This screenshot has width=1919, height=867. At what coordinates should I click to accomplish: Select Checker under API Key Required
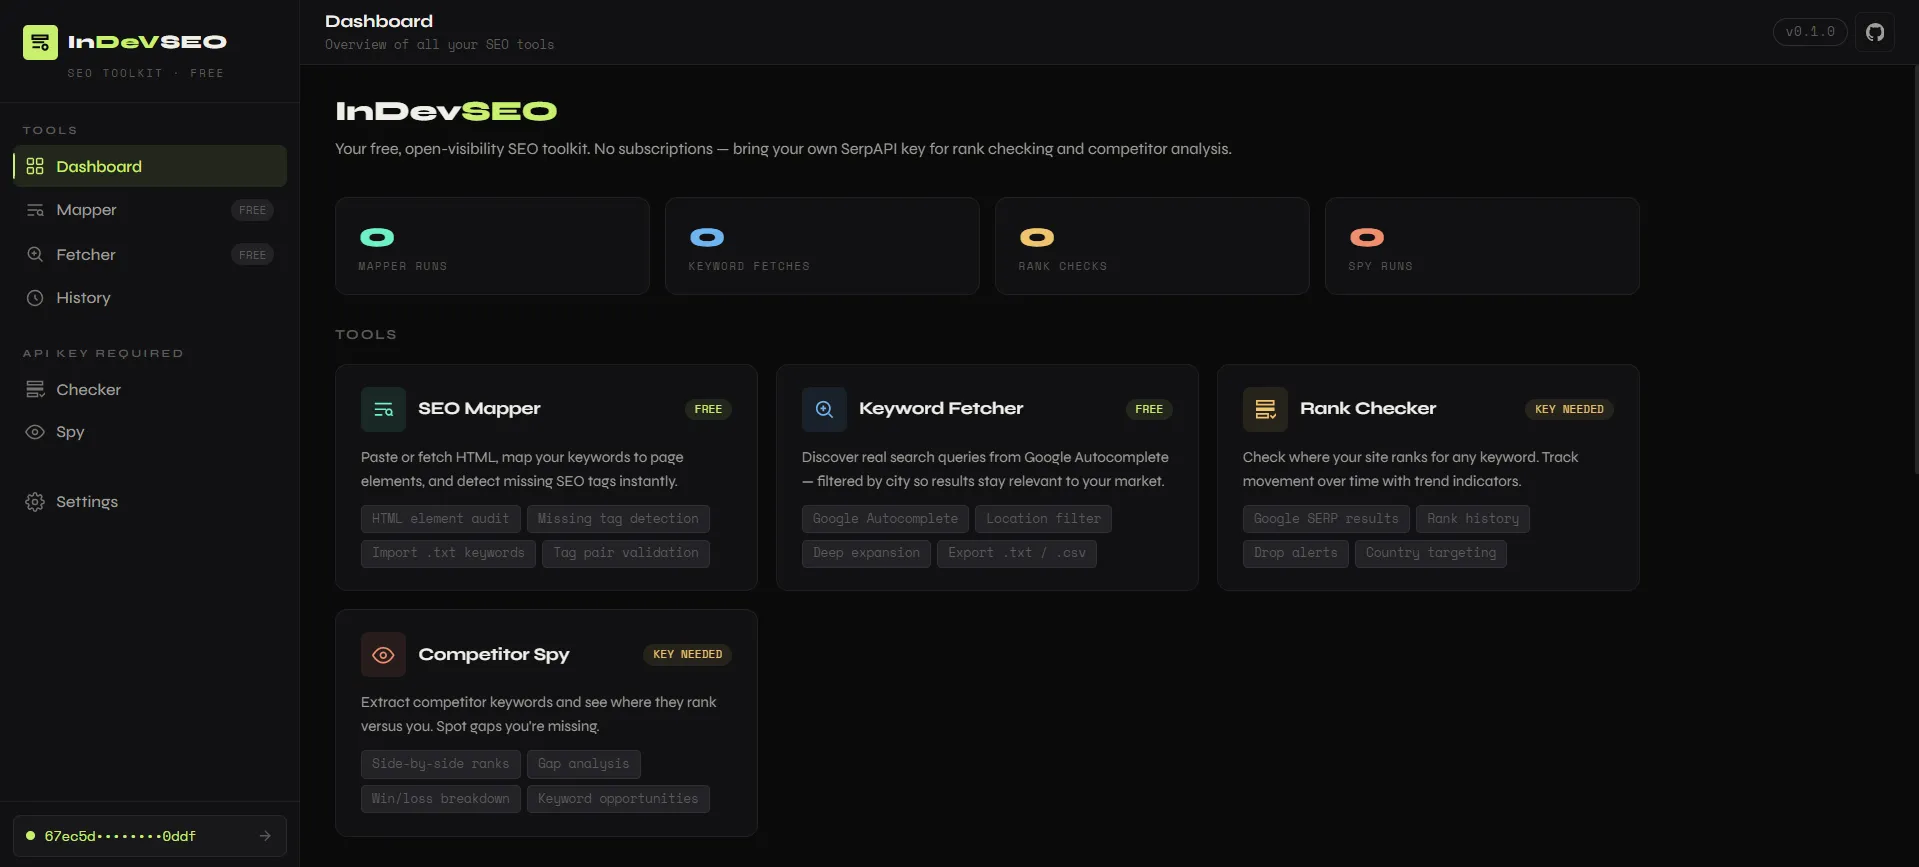pyautogui.click(x=150, y=389)
